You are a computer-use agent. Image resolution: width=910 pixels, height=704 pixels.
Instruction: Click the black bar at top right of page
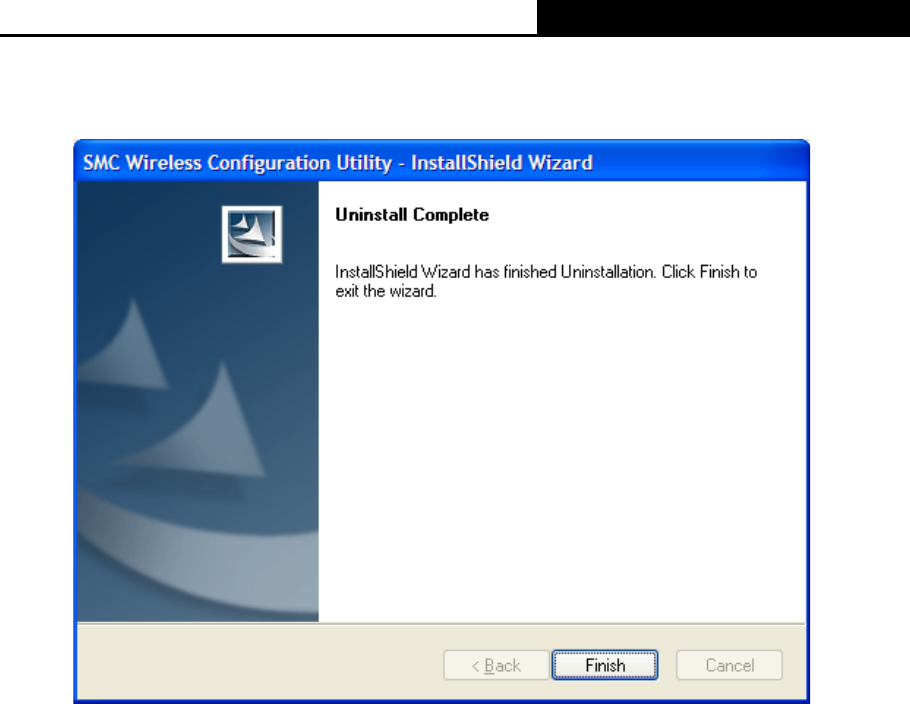tap(723, 18)
